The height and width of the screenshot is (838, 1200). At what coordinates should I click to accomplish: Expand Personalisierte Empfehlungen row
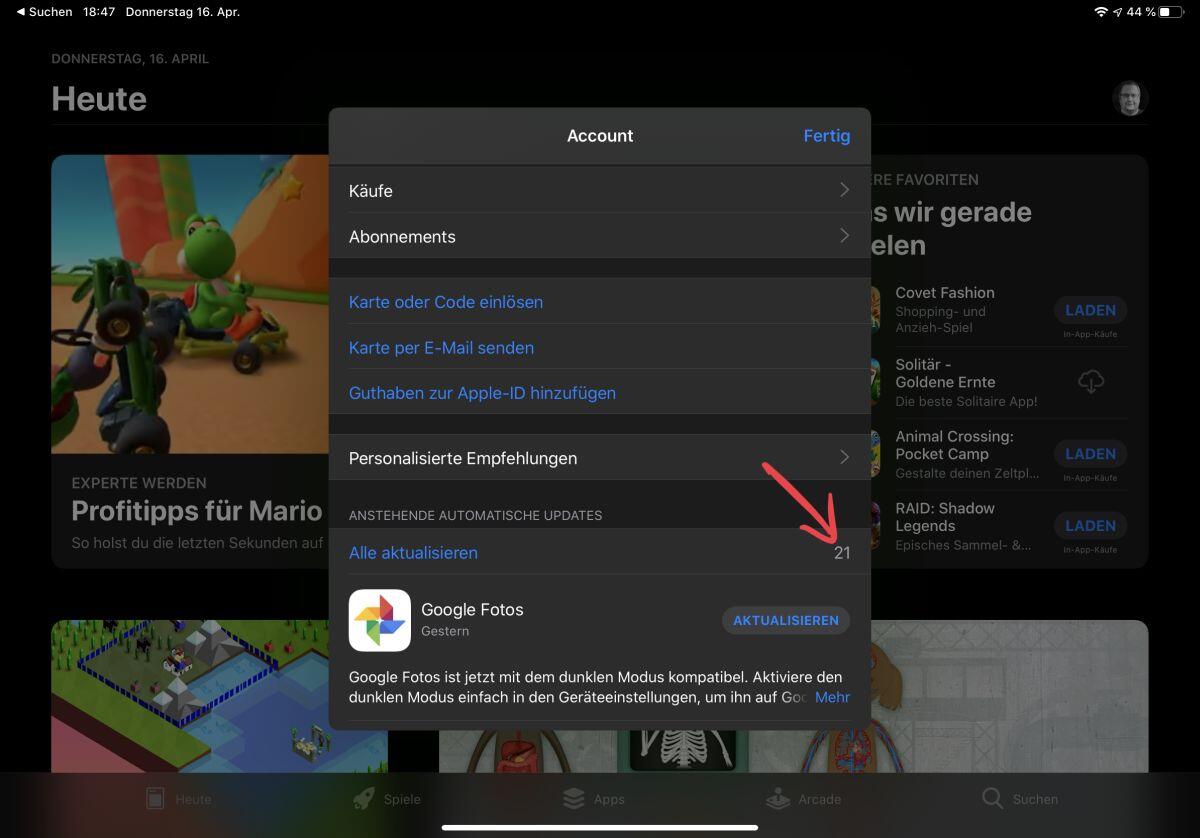pos(844,458)
